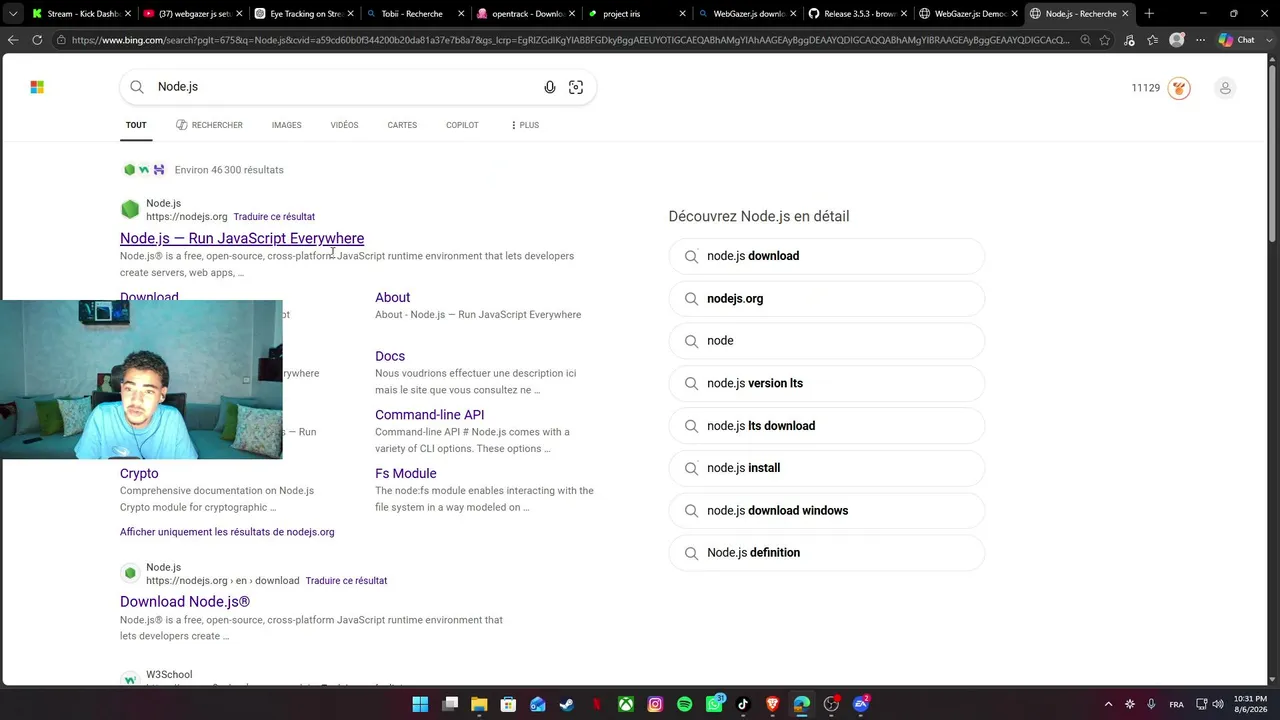Open Bing visual search camera icon
1280x720 pixels.
pos(576,87)
